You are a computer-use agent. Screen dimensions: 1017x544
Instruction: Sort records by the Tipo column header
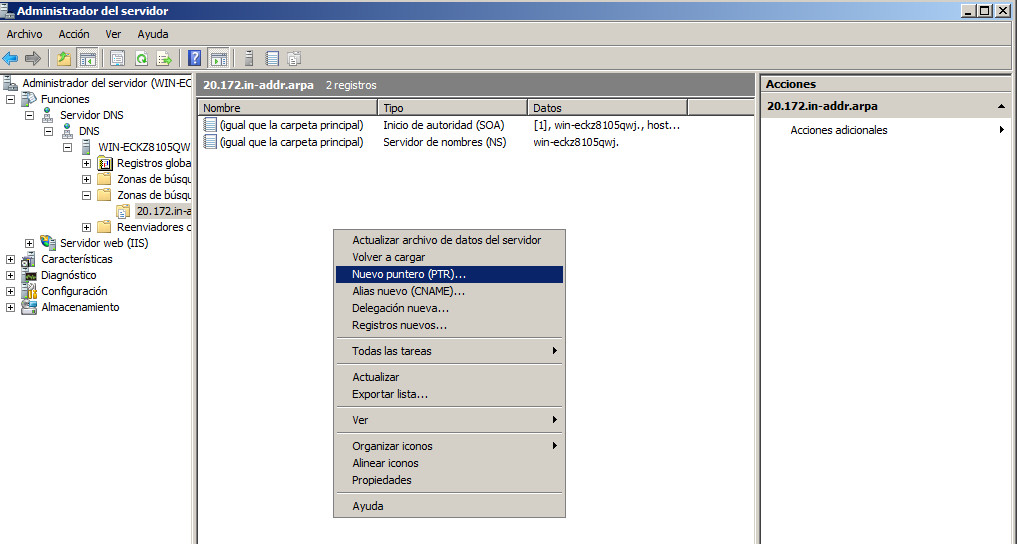[x=452, y=107]
